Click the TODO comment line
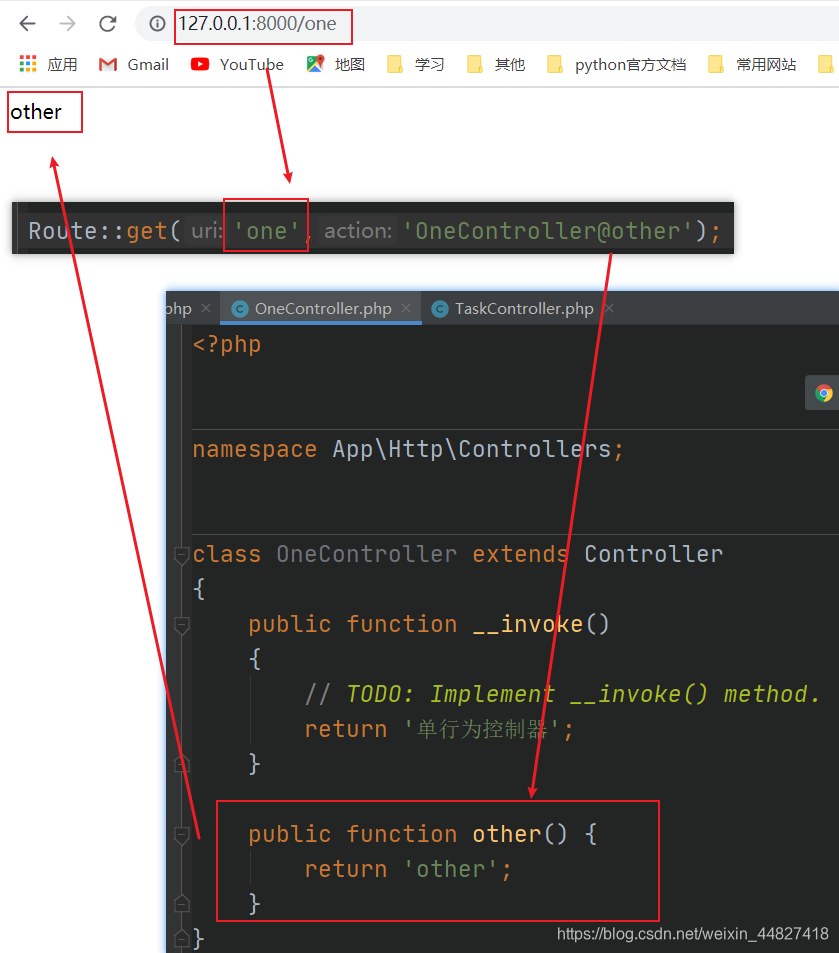This screenshot has width=839, height=953. [x=562, y=694]
